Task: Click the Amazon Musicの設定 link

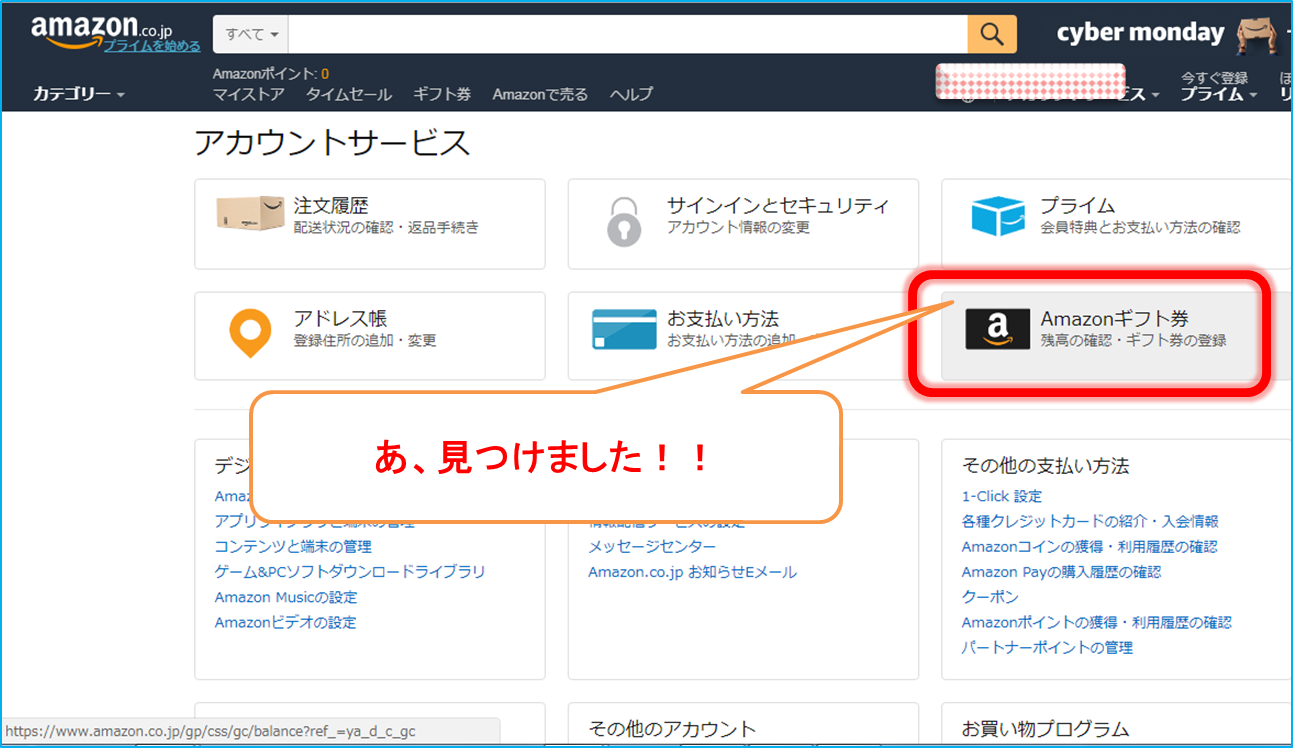Action: (286, 597)
